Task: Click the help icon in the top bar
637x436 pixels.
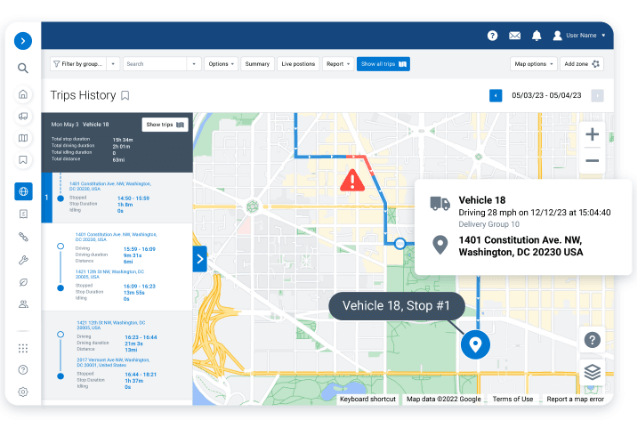Action: pos(492,36)
